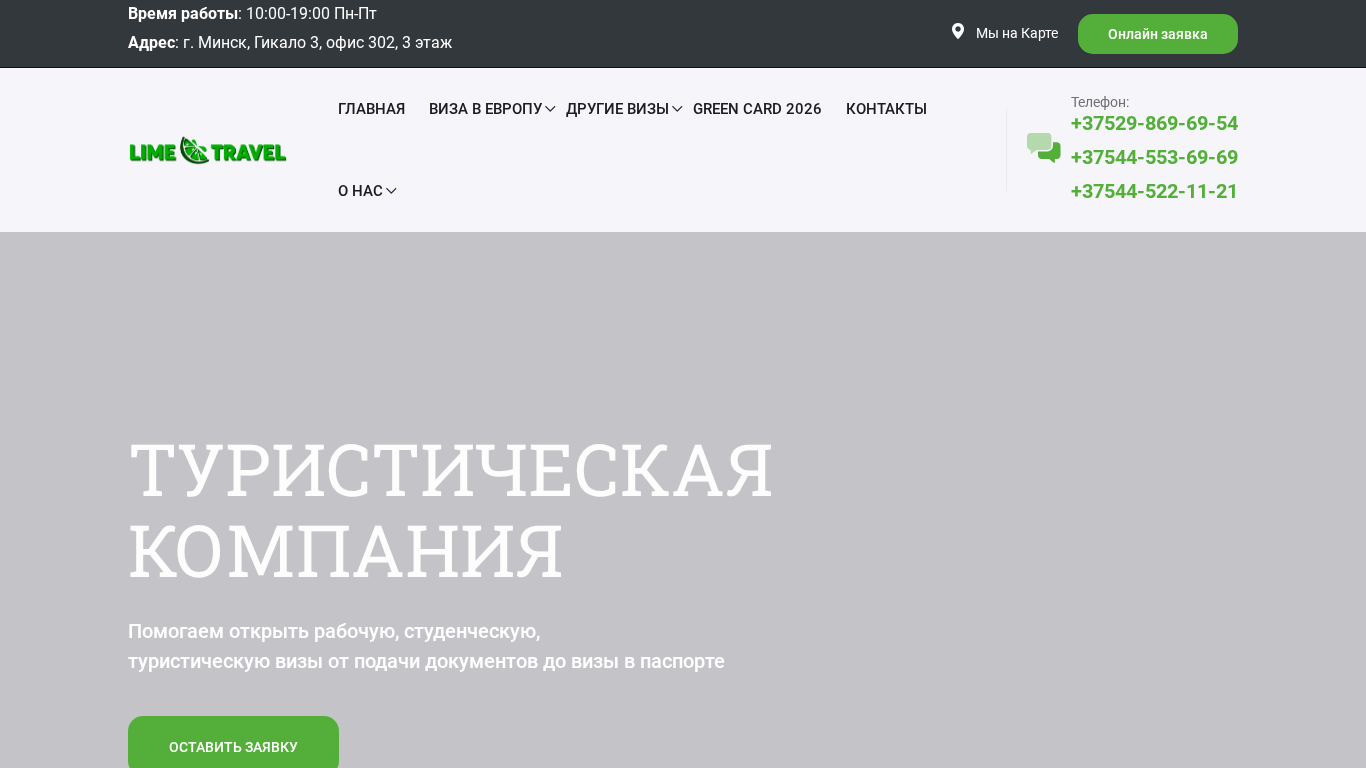Click the Время работы hours text
Image resolution: width=1366 pixels, height=768 pixels.
[x=252, y=13]
